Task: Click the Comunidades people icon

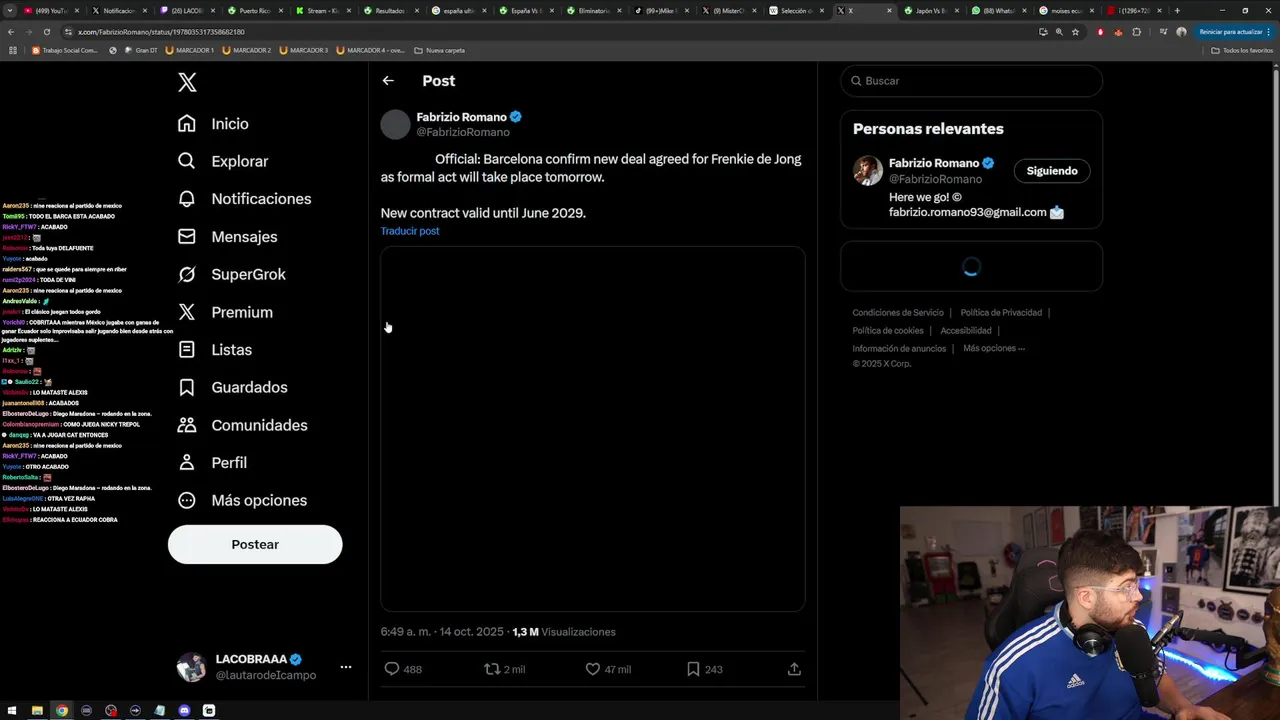Action: (x=187, y=425)
